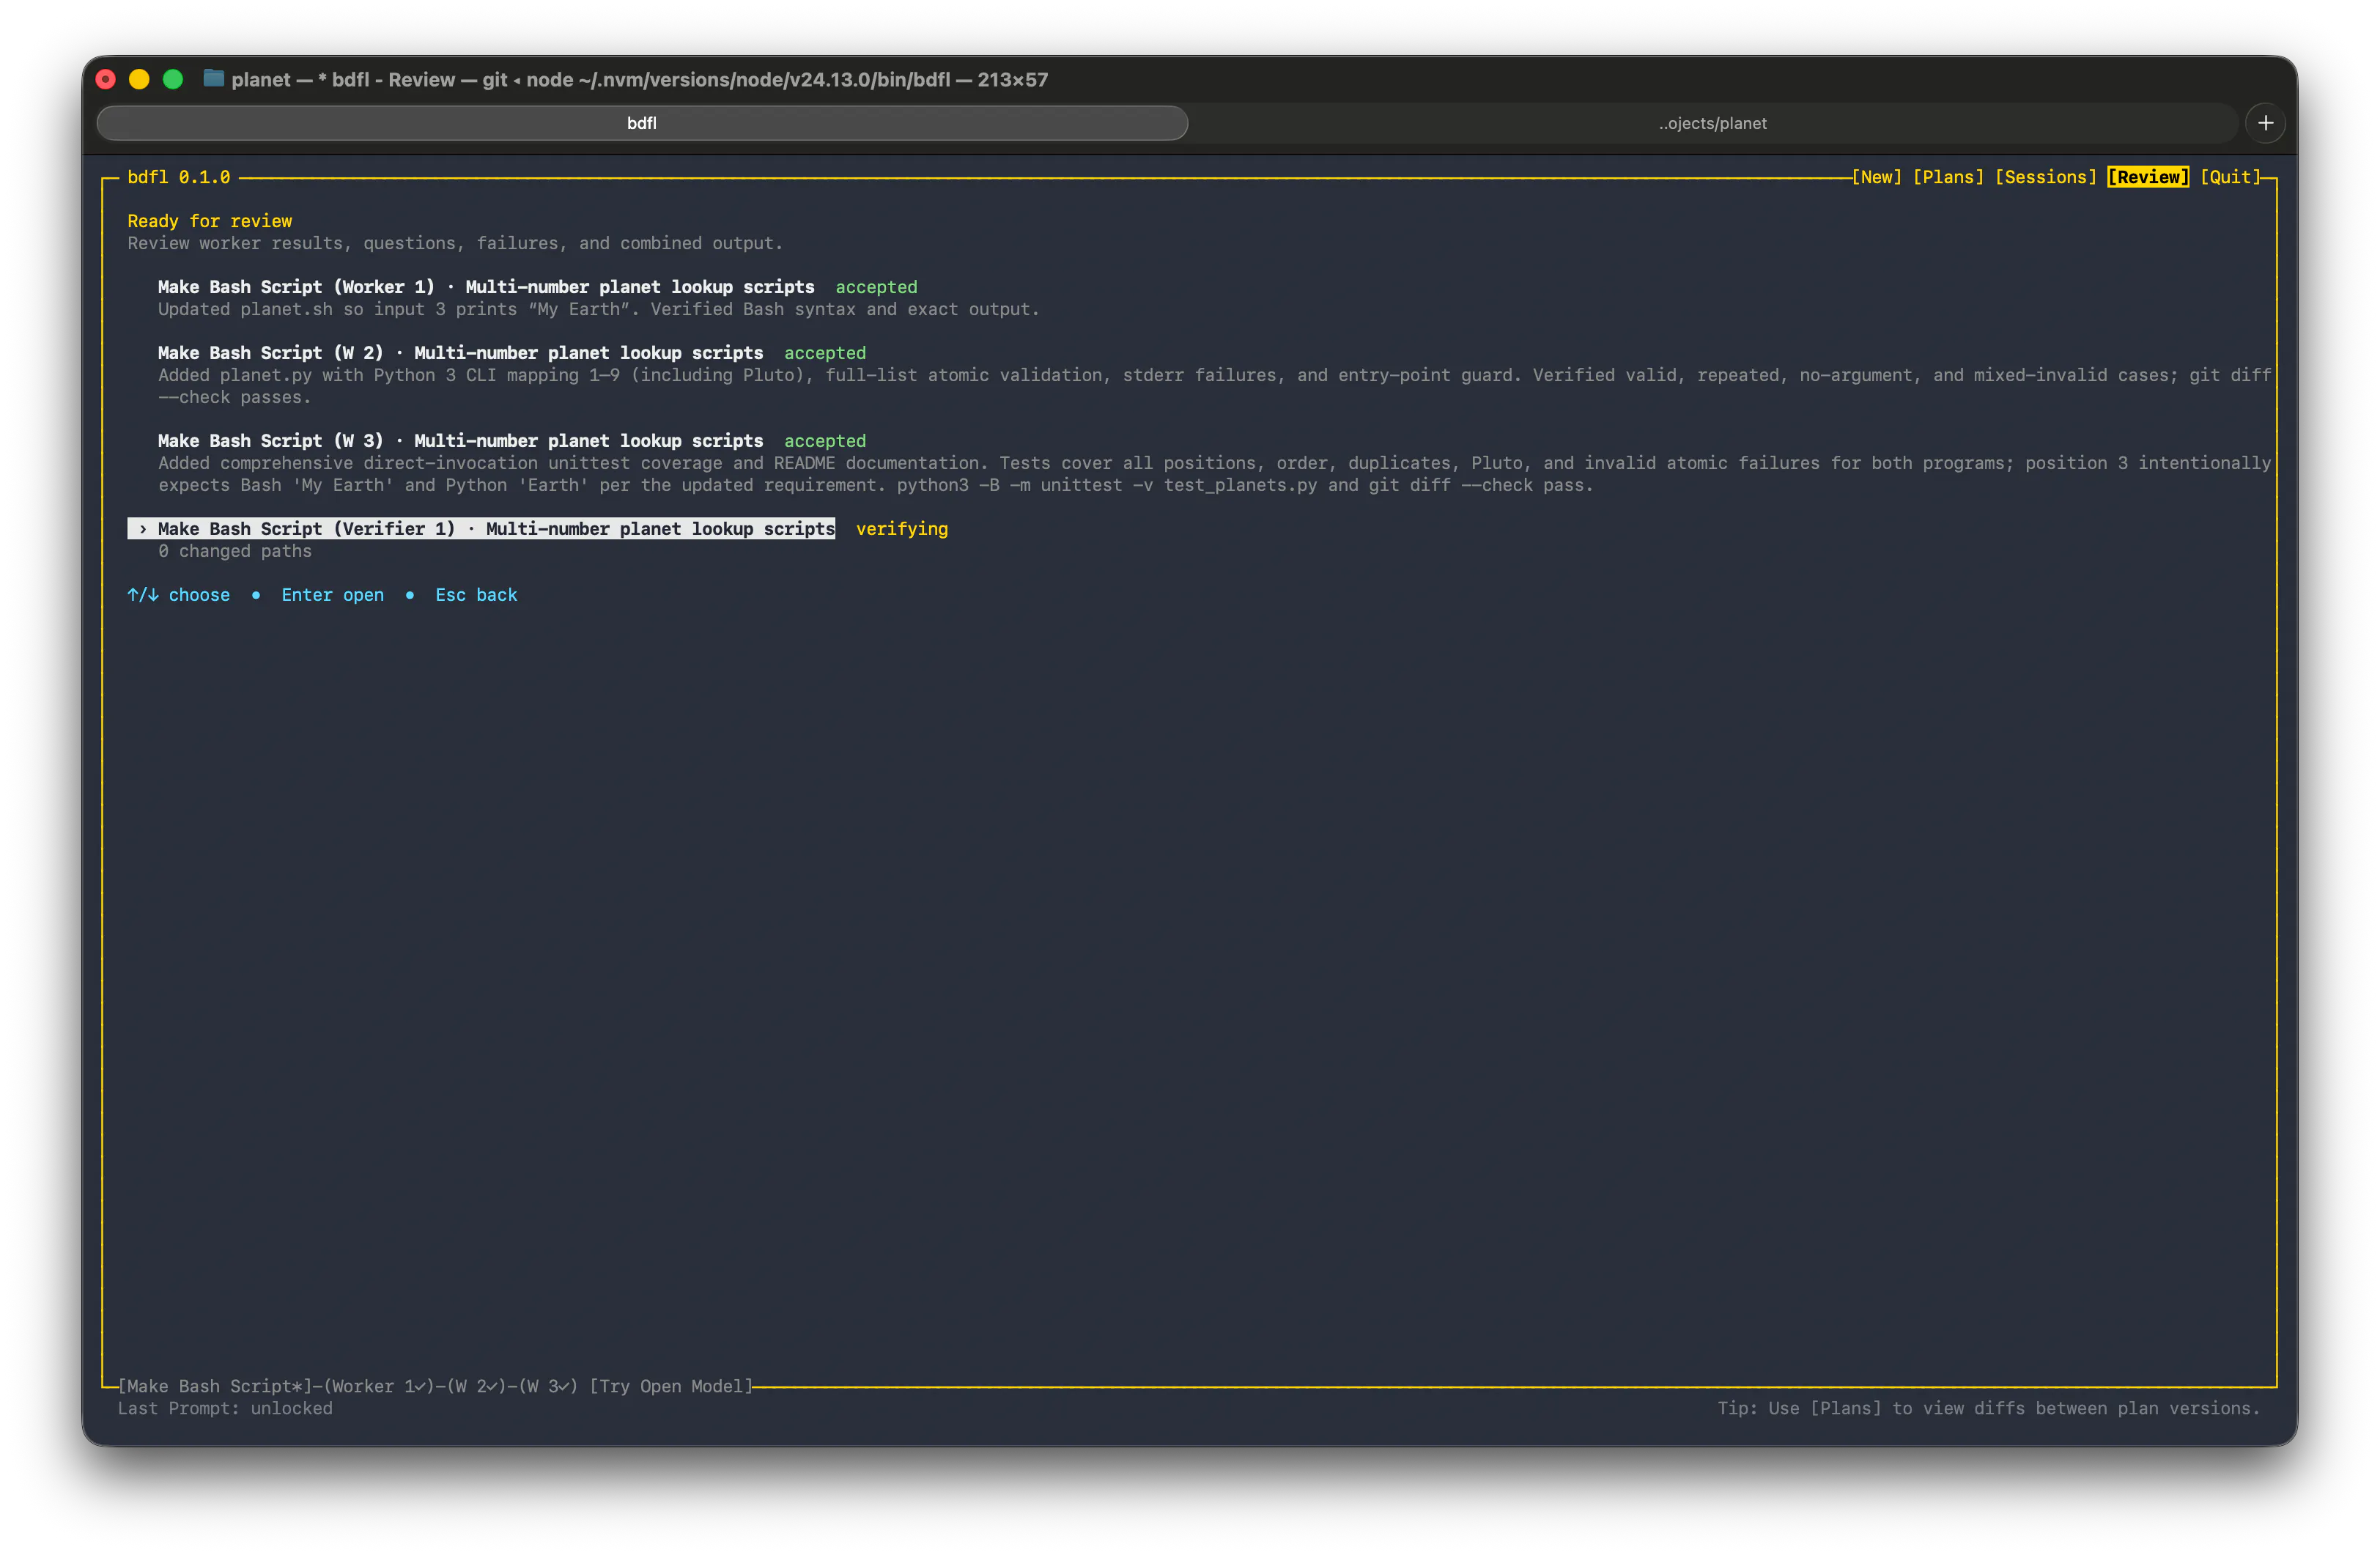The width and height of the screenshot is (2380, 1555).
Task: Switch to the ..ojects/planet tab
Action: coord(1712,123)
